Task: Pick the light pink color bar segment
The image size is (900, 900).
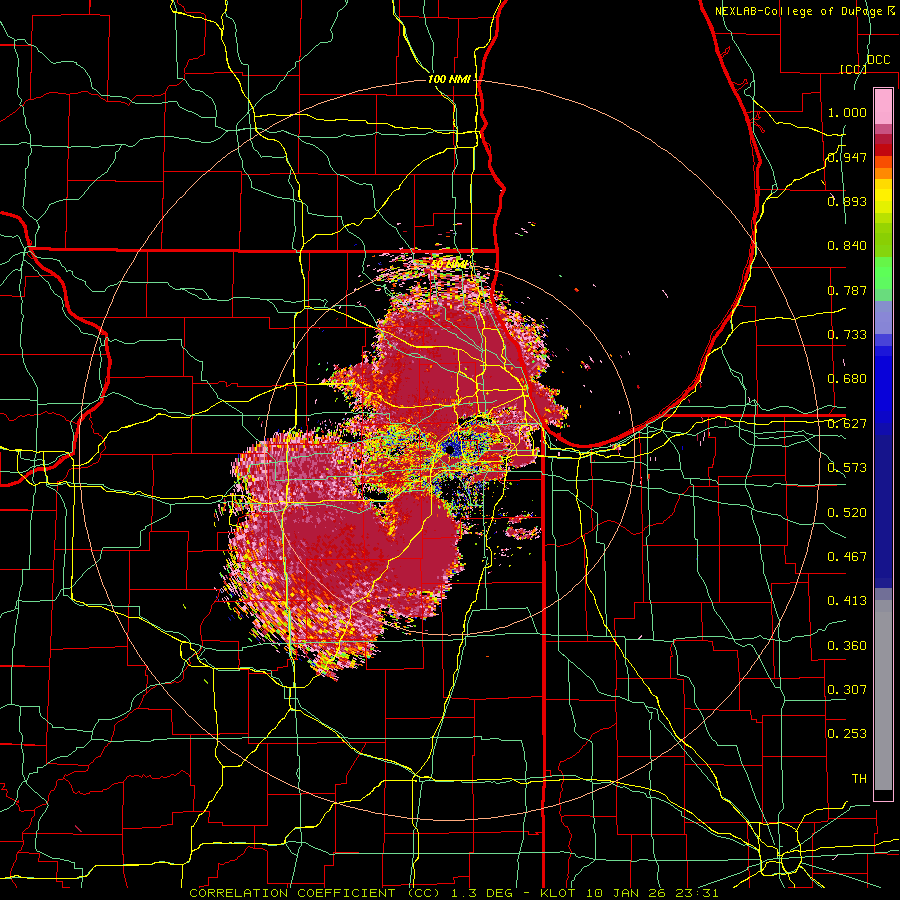Action: coord(883,107)
